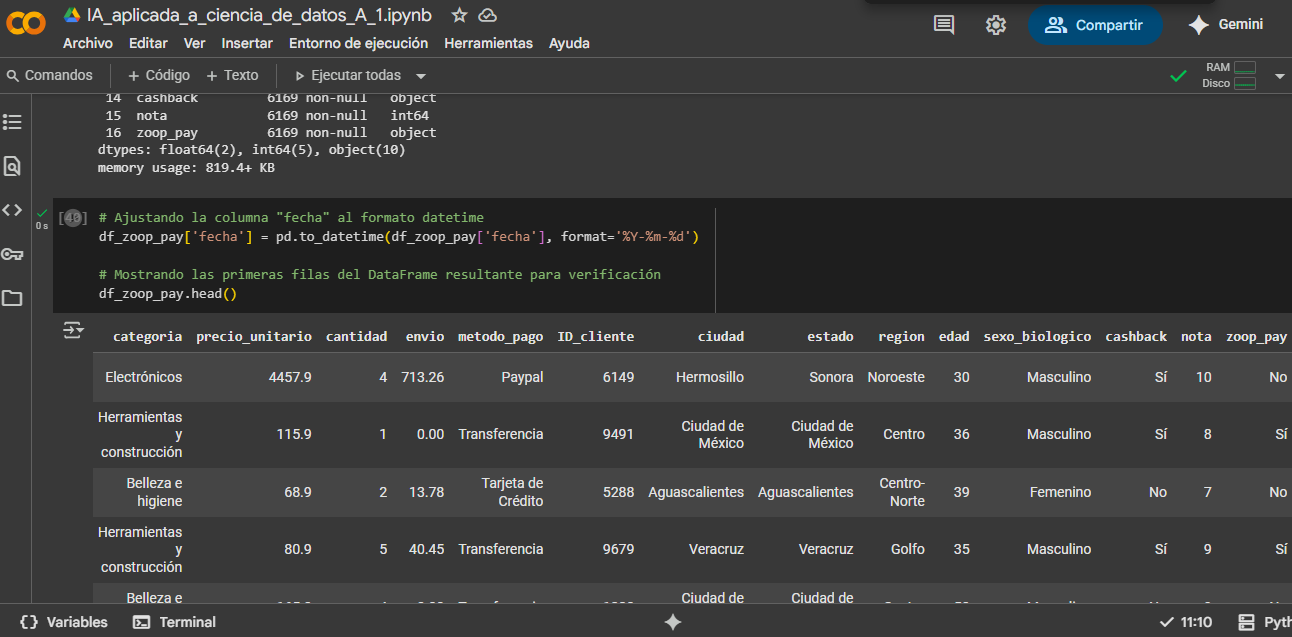Open the settings gear icon
The height and width of the screenshot is (637, 1292).
[996, 25]
